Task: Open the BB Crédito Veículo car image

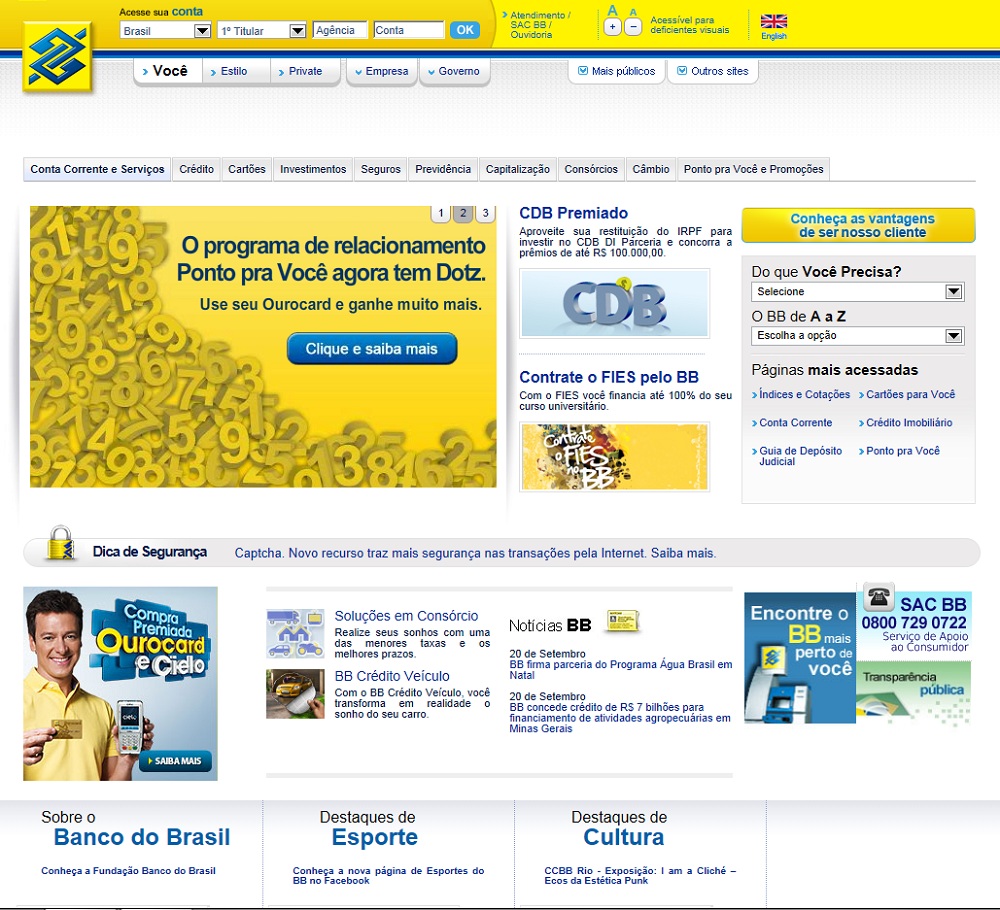Action: coord(295,694)
